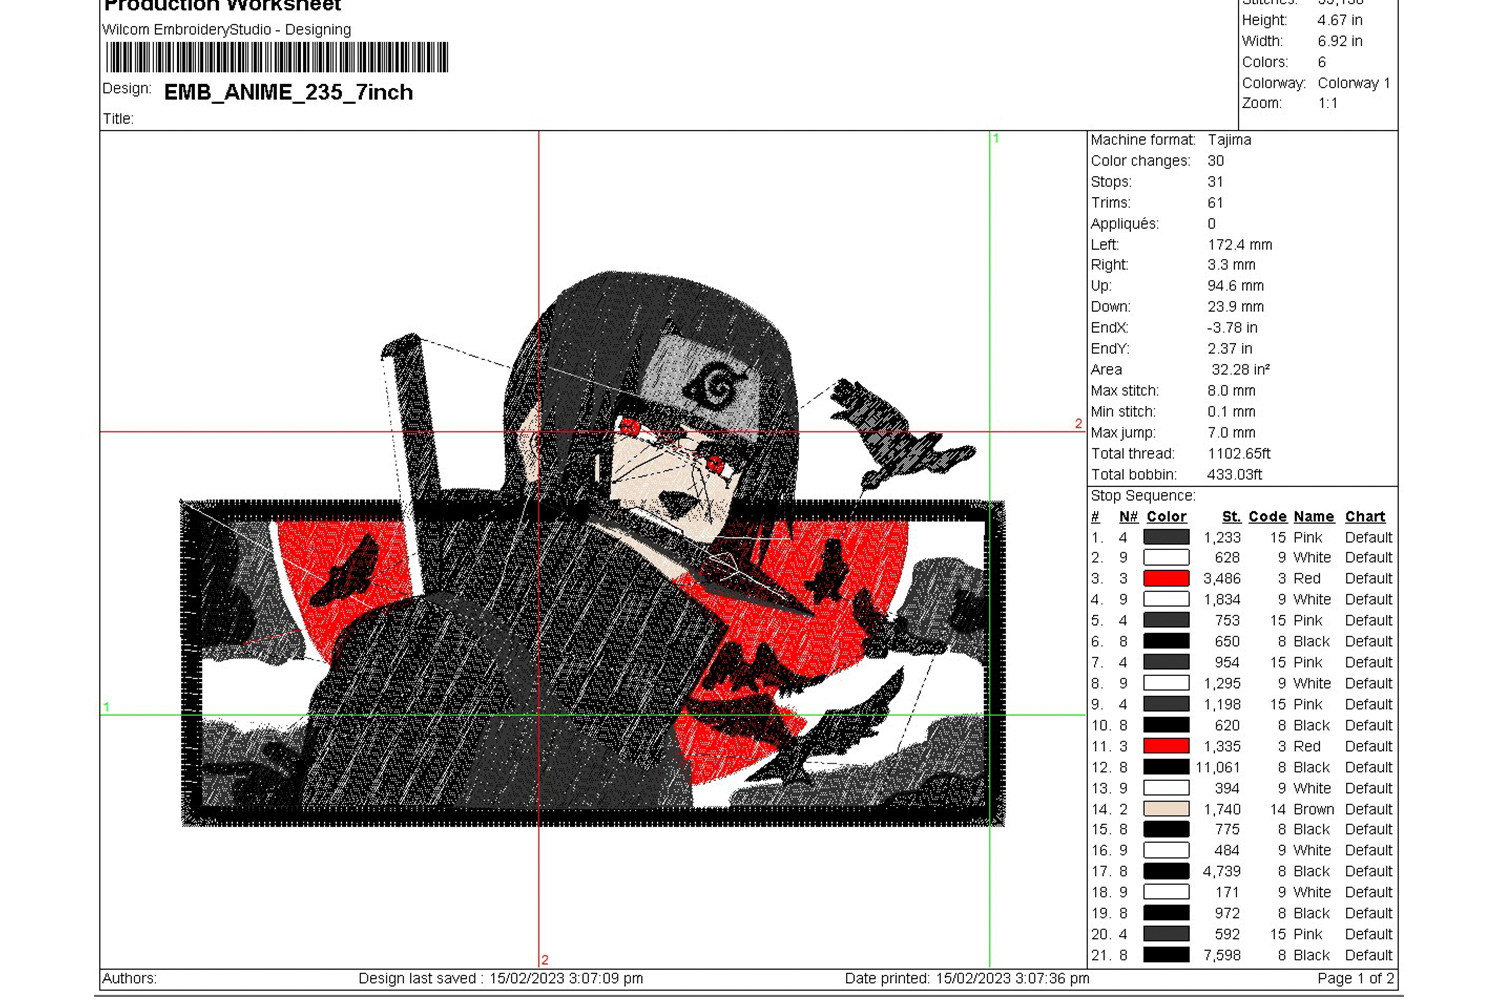Screen dimensions: 1502x1000
Task: Select the Left value 172.4 mm
Action: click(x=1239, y=245)
